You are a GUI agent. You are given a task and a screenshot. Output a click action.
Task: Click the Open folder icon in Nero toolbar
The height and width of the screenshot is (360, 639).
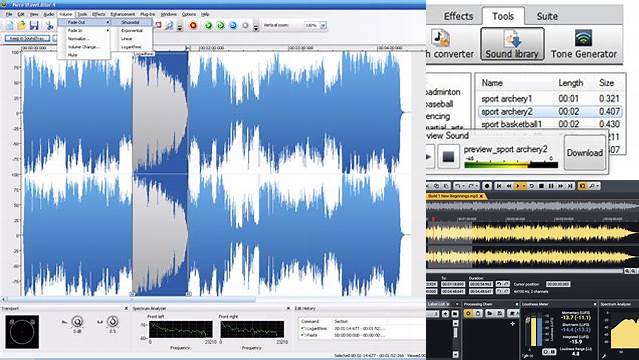pyautogui.click(x=21, y=25)
